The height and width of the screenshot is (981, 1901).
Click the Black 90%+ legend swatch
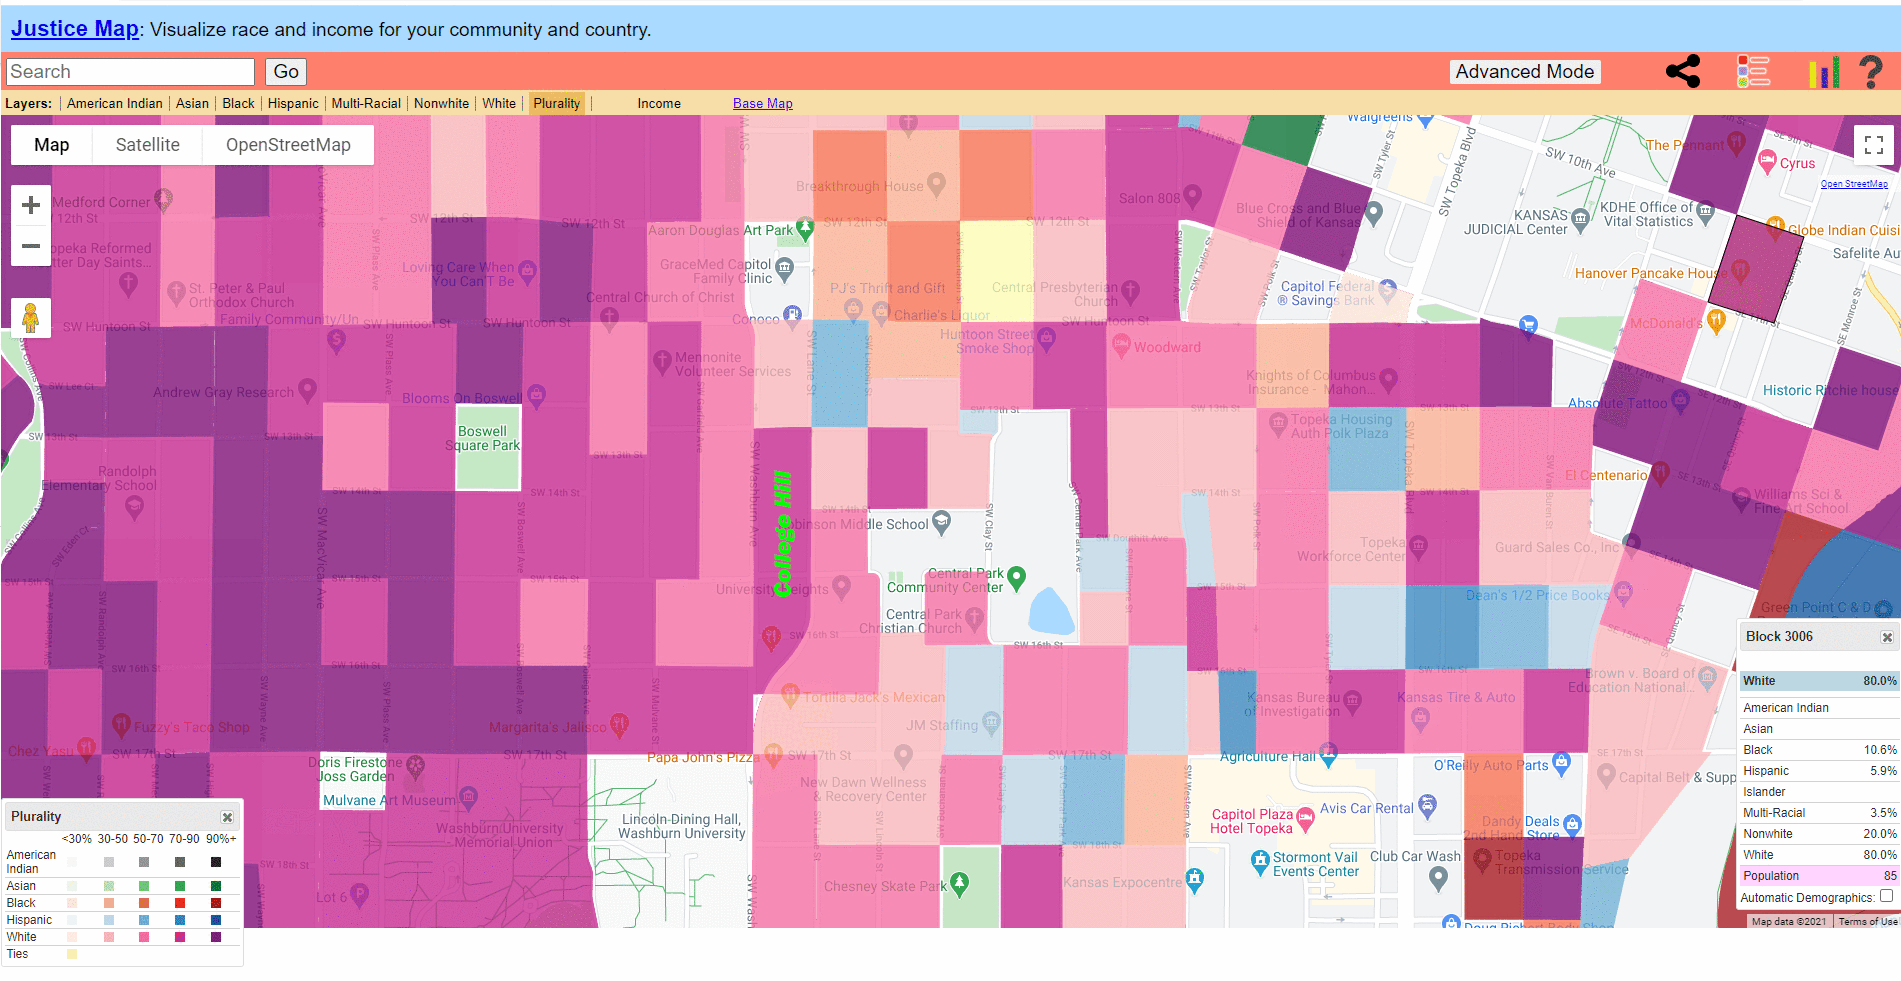[x=216, y=903]
